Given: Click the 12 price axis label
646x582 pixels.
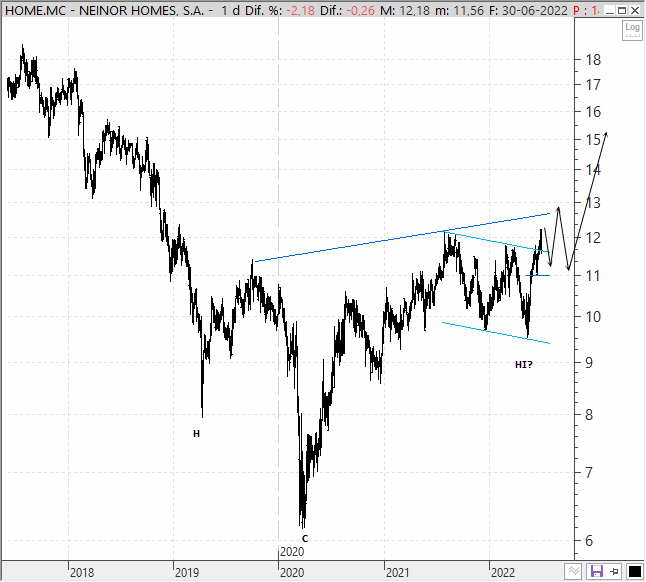Looking at the screenshot, I should click(593, 238).
